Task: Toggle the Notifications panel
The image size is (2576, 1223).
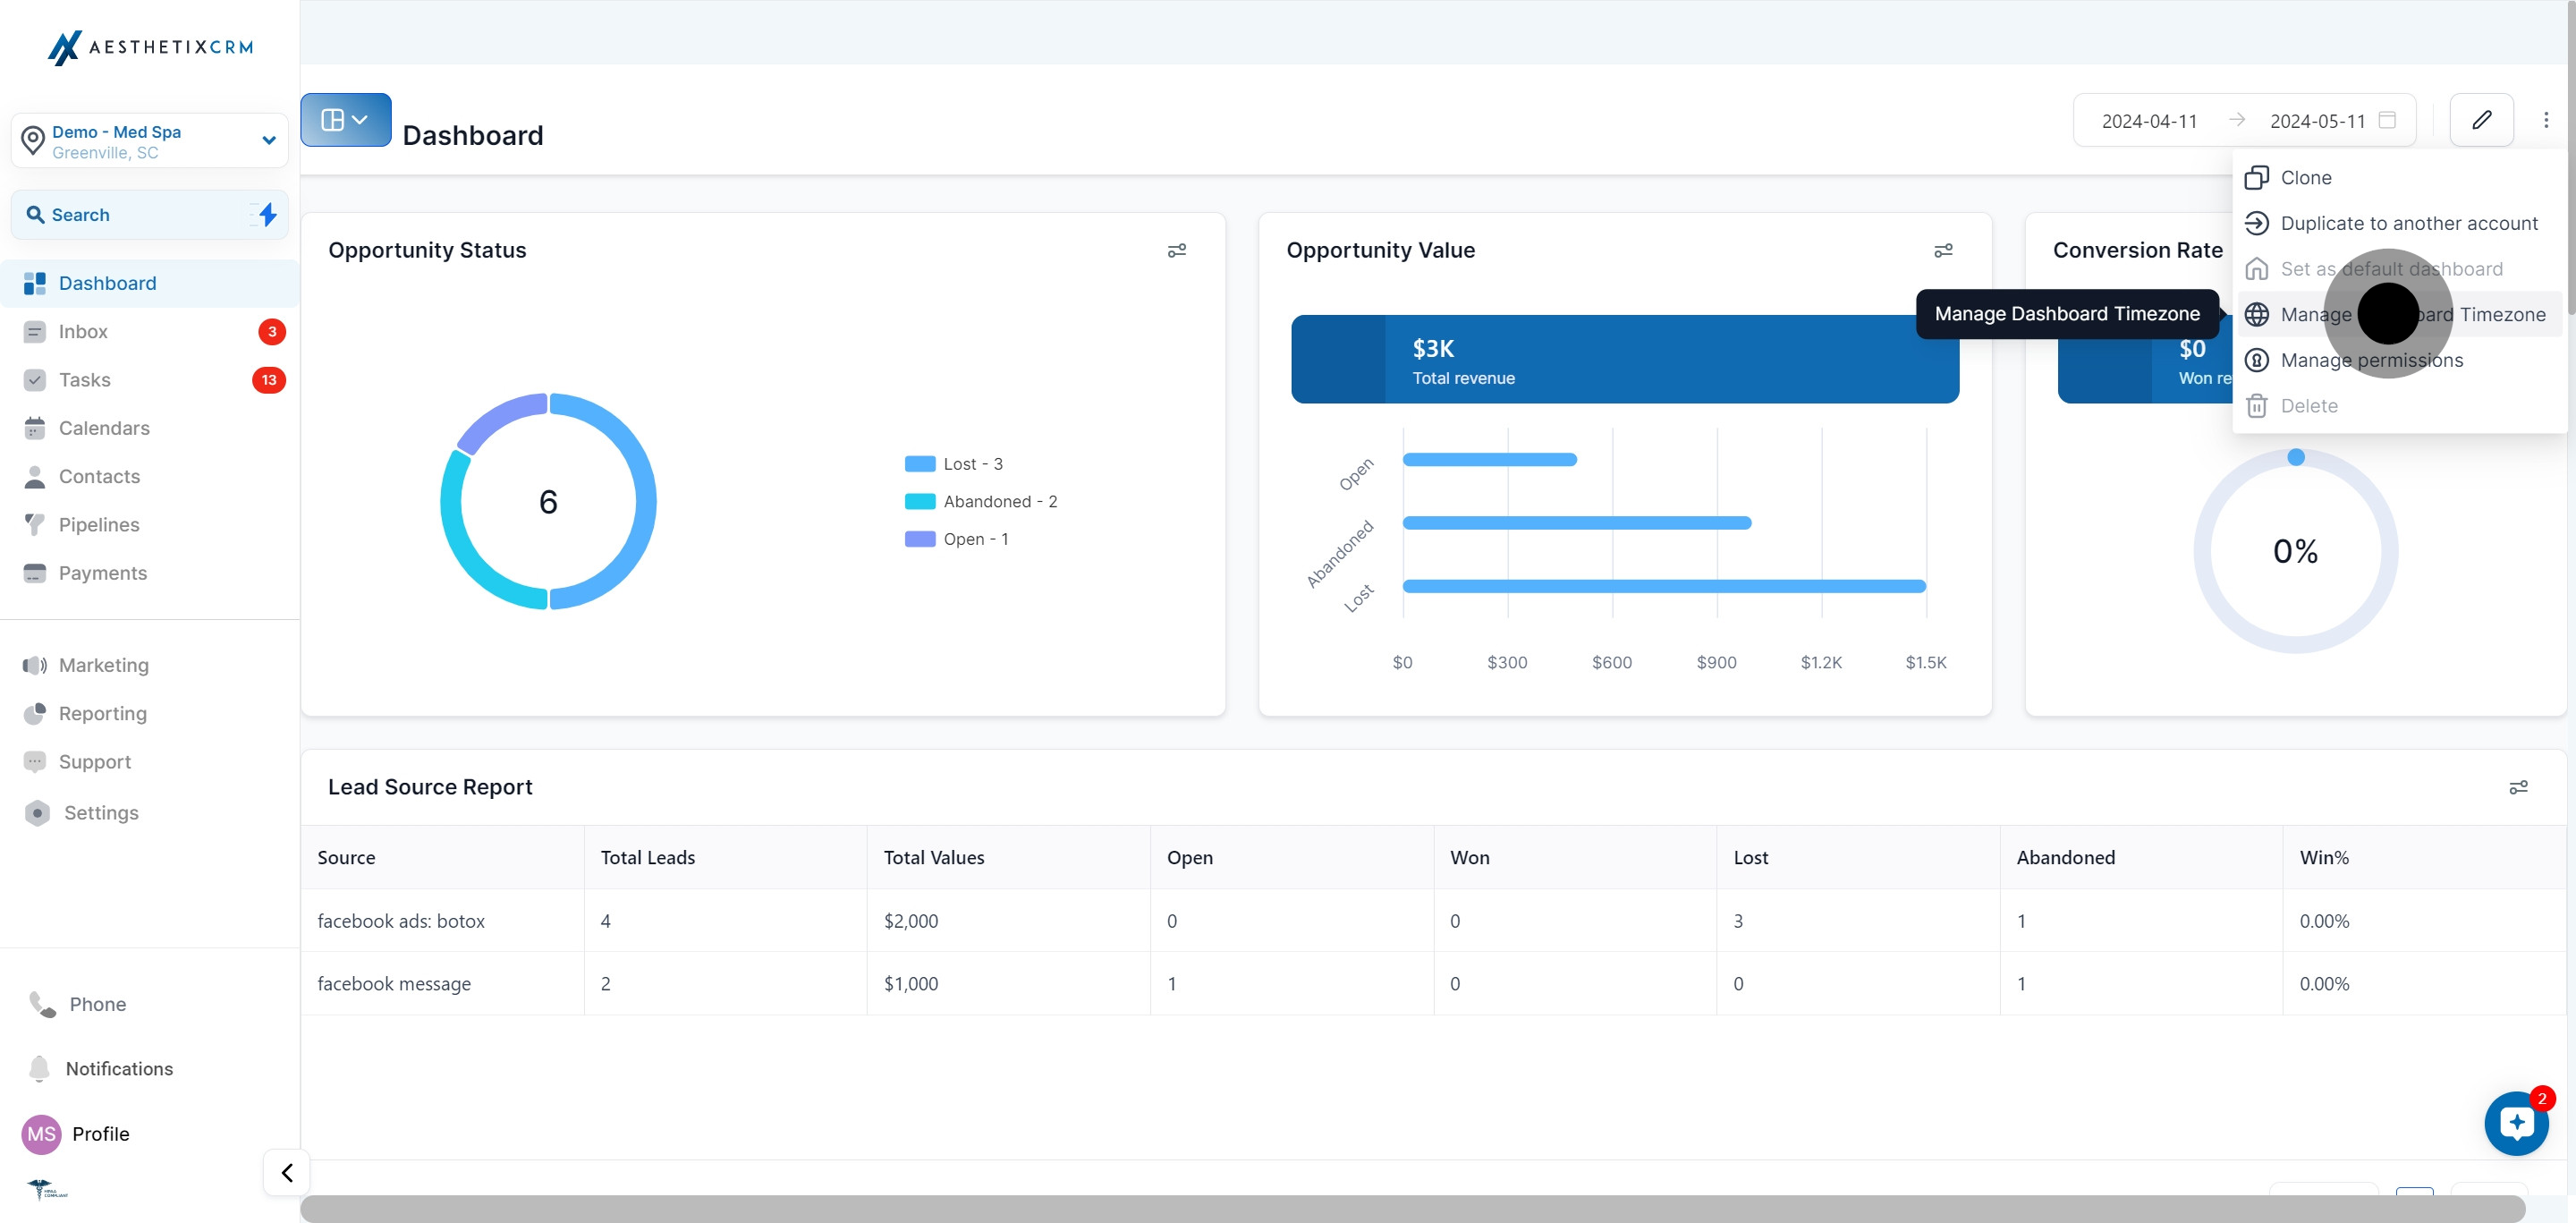Action: tap(119, 1068)
